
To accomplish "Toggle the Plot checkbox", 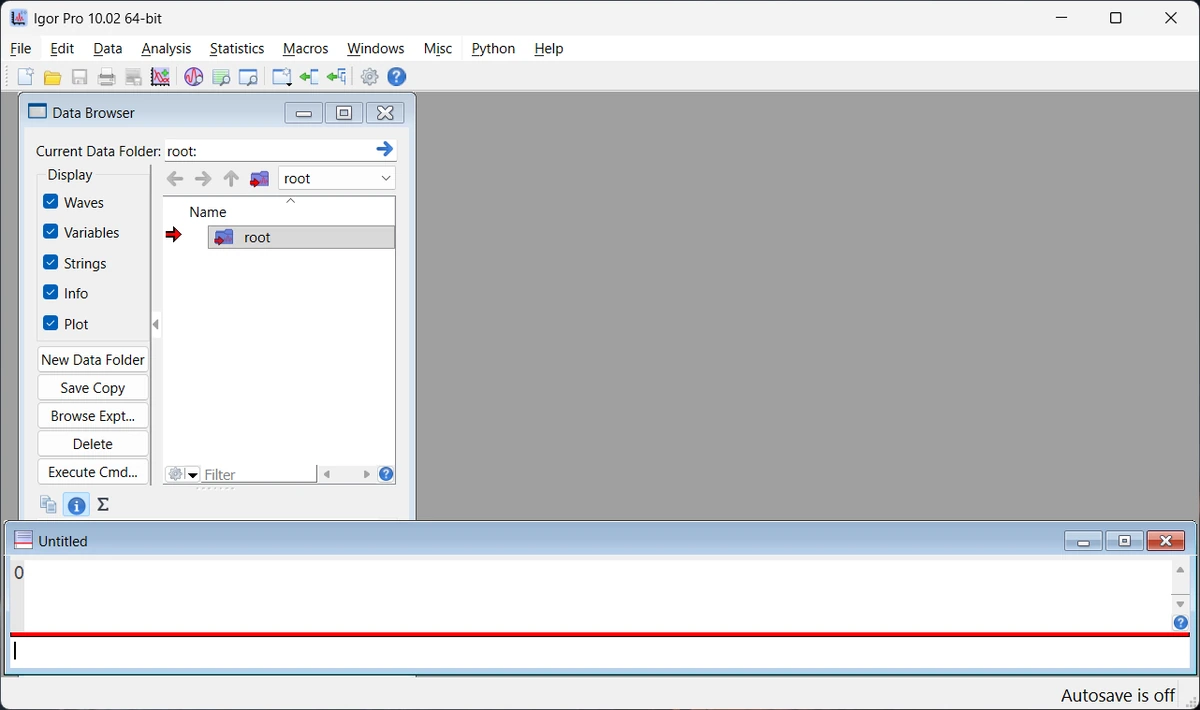I will click(x=51, y=323).
